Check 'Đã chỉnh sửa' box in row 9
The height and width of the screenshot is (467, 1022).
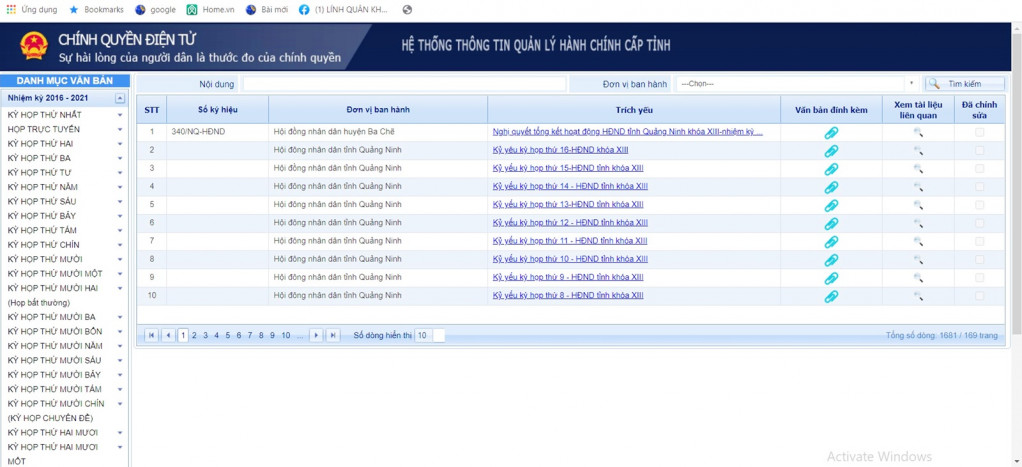pos(979,277)
